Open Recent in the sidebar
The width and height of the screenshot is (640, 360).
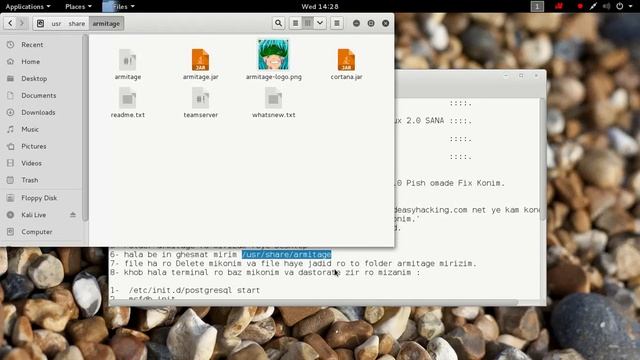click(42, 44)
